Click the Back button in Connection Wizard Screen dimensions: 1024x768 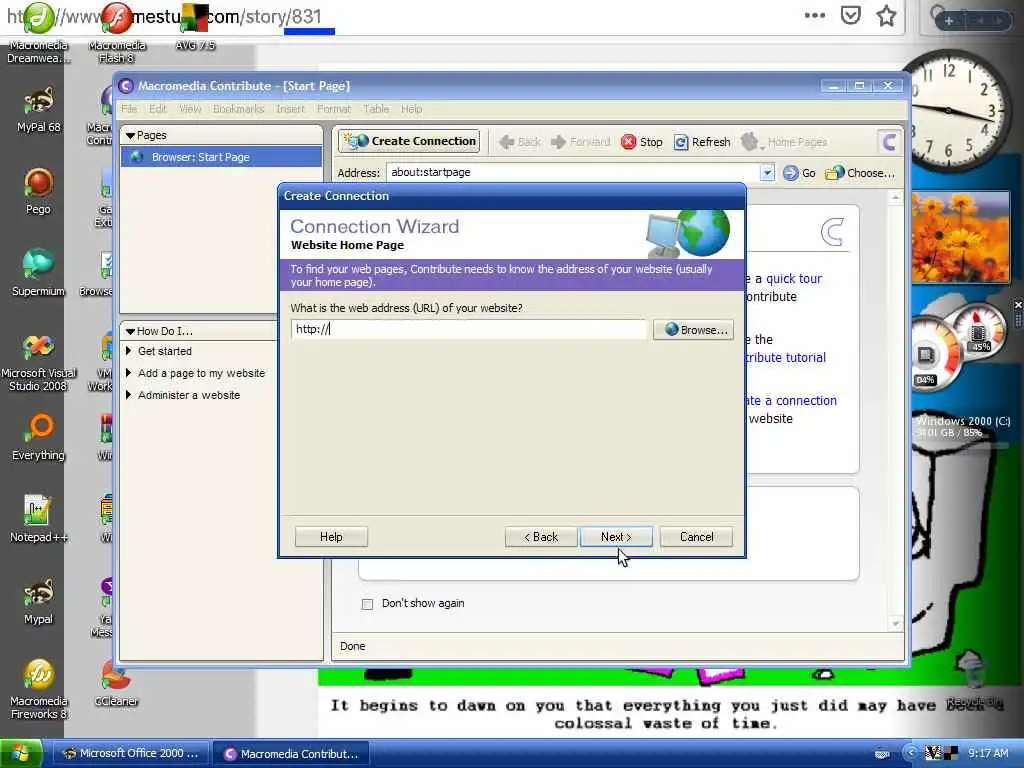(541, 537)
